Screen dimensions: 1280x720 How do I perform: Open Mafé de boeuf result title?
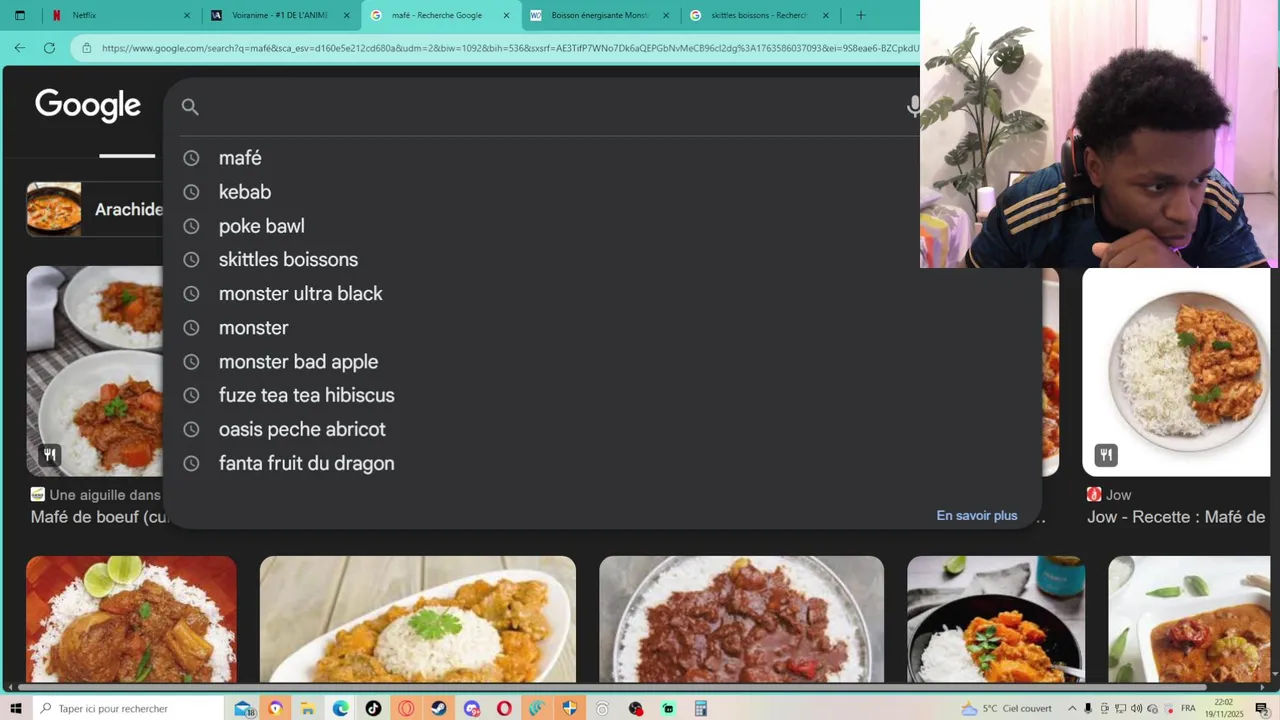click(99, 517)
